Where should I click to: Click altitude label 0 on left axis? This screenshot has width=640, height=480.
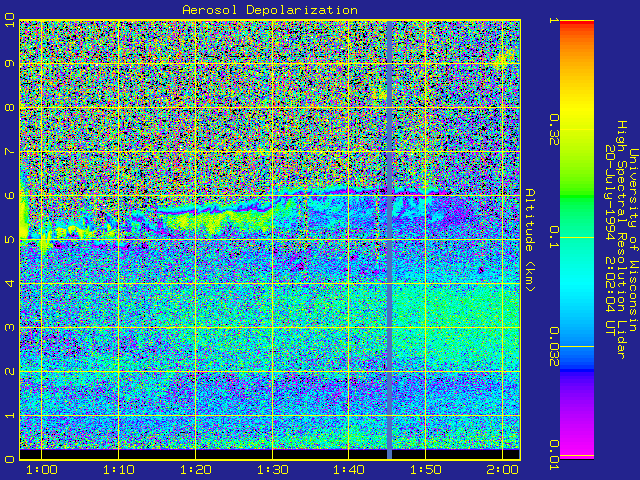point(9,459)
